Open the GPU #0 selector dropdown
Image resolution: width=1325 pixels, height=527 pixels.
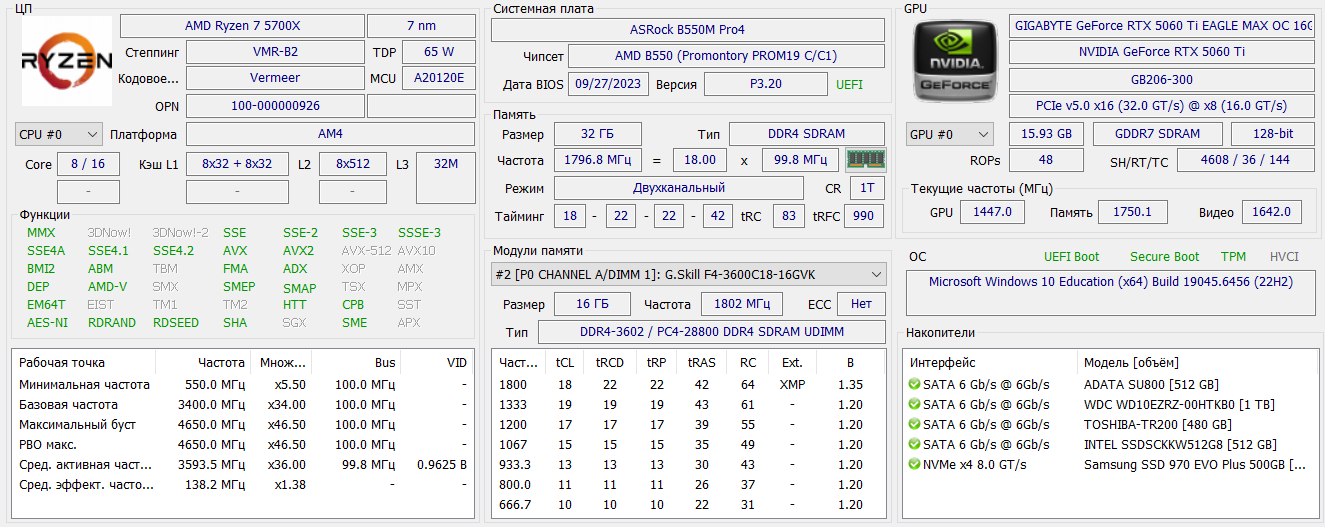coord(950,134)
